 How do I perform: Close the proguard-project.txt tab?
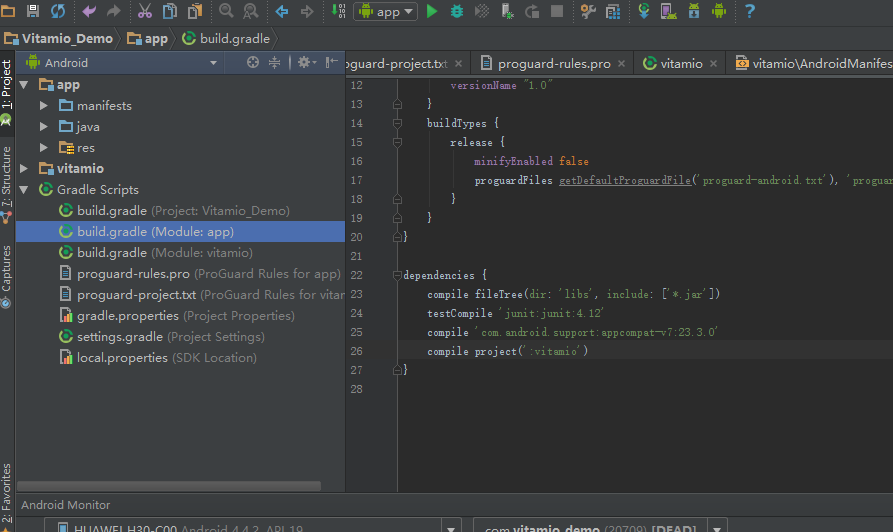coord(458,64)
